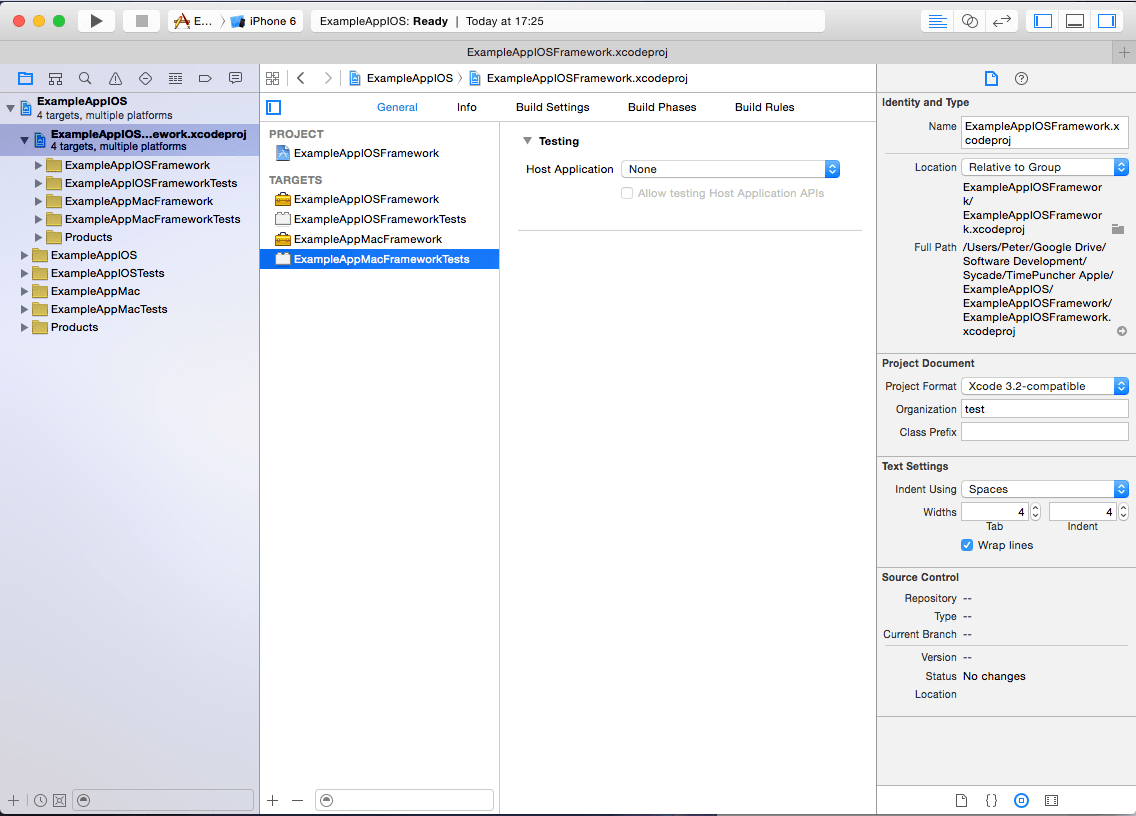Add a file in the navigator footer
Viewport: 1136px width, 816px height.
coord(13,800)
